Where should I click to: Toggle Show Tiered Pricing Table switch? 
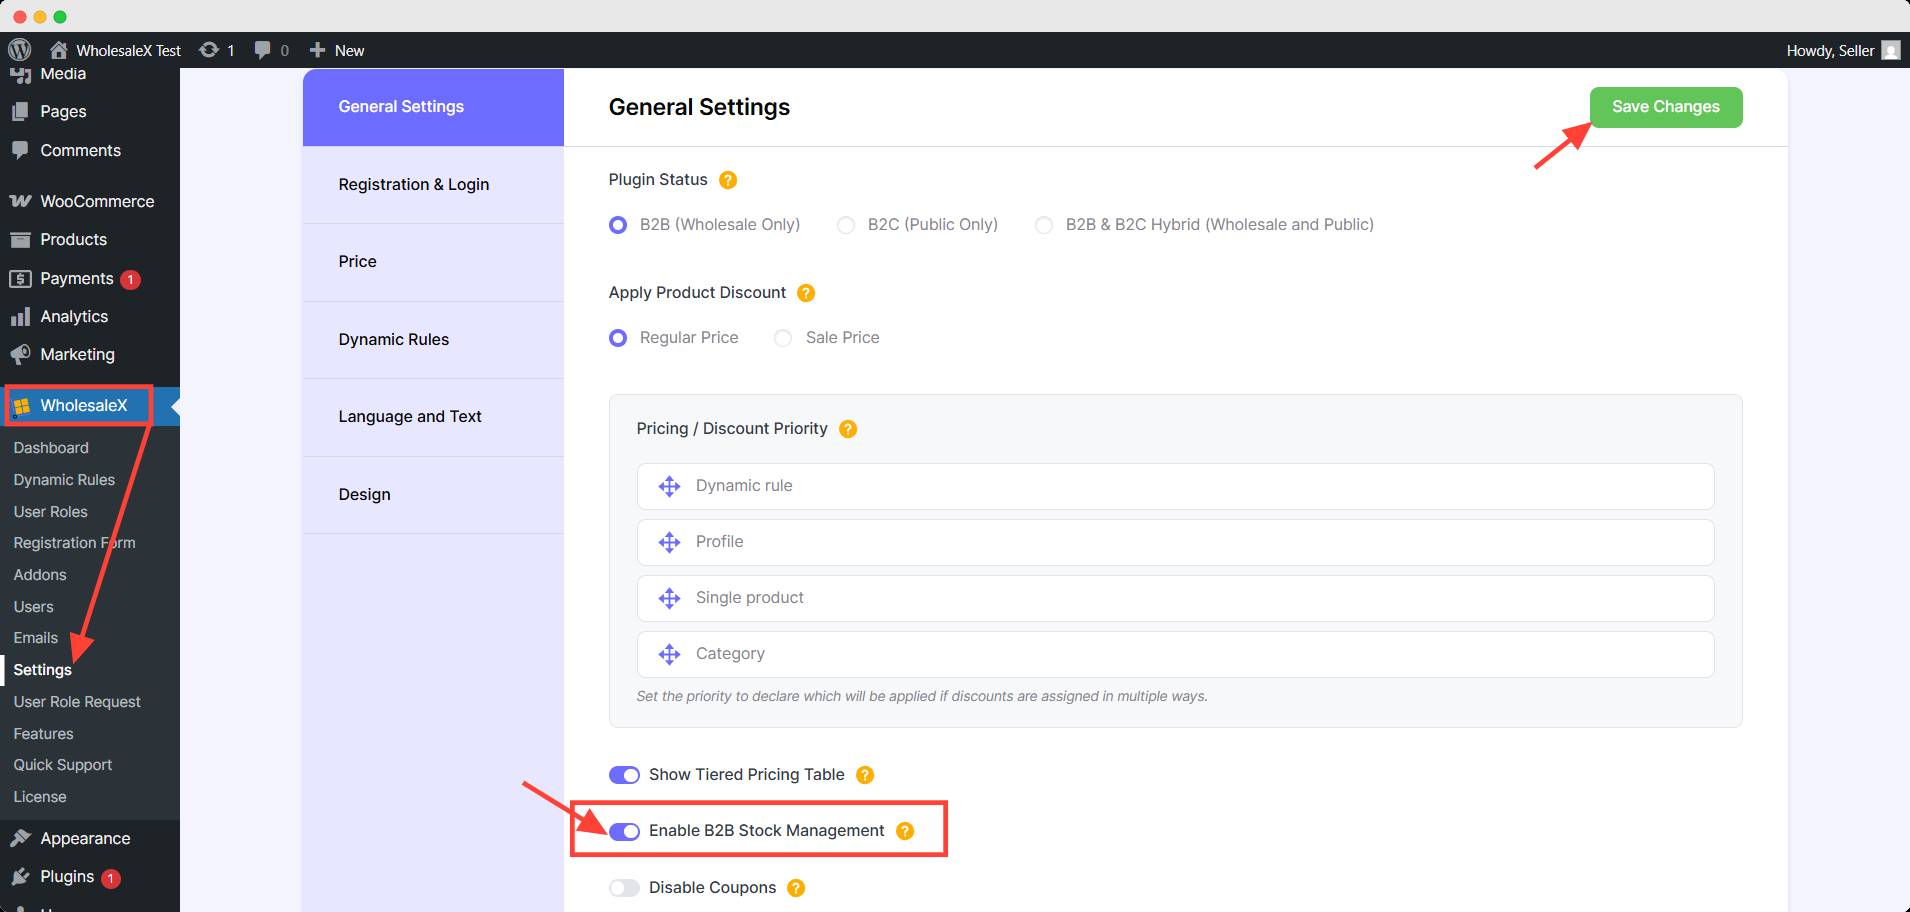tap(624, 775)
